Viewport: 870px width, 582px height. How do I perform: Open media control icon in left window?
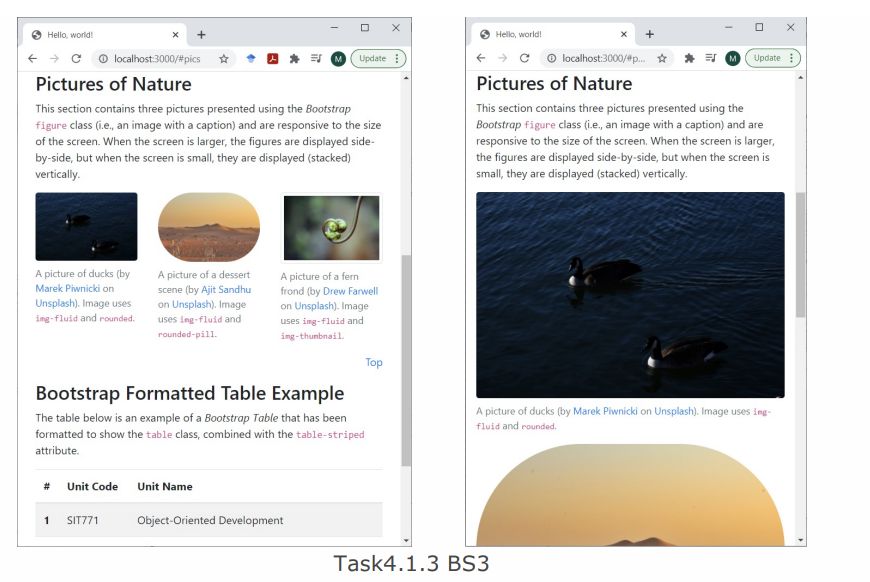point(316,58)
